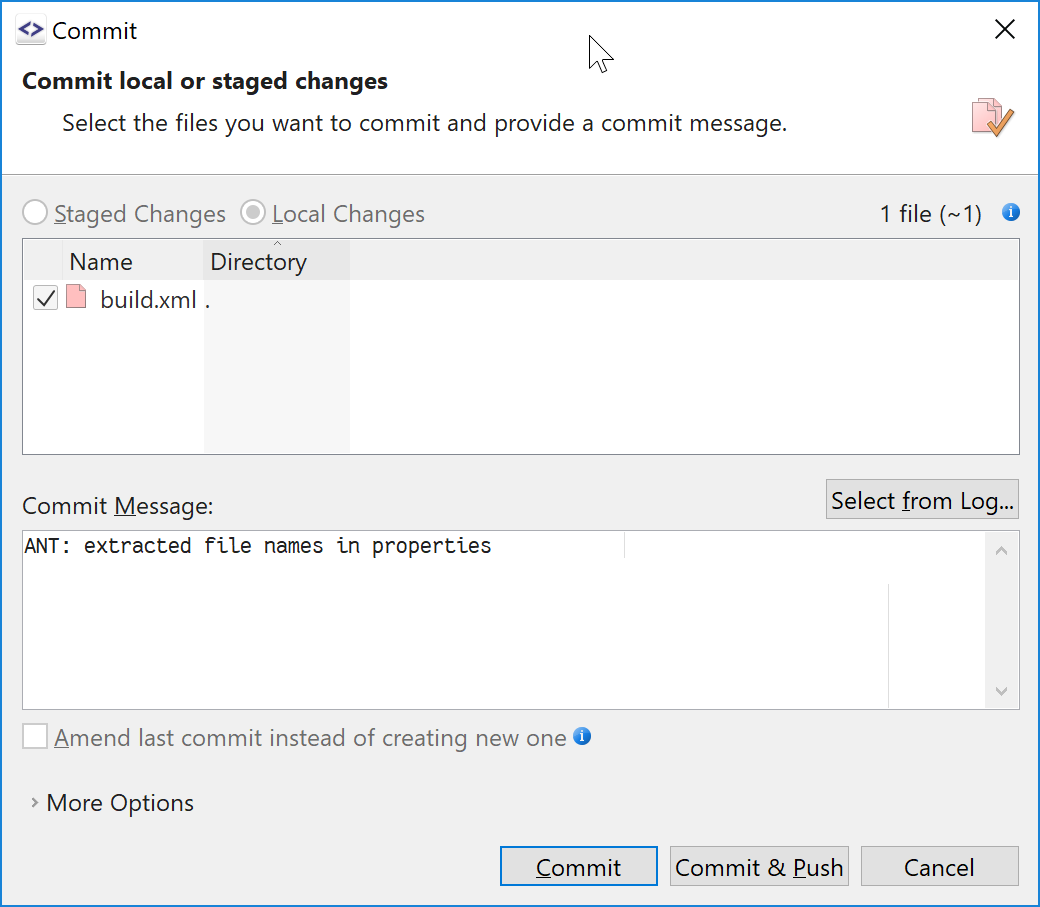Viewport: 1040px width, 907px height.
Task: Select the Local Changes radio button
Action: 253,213
